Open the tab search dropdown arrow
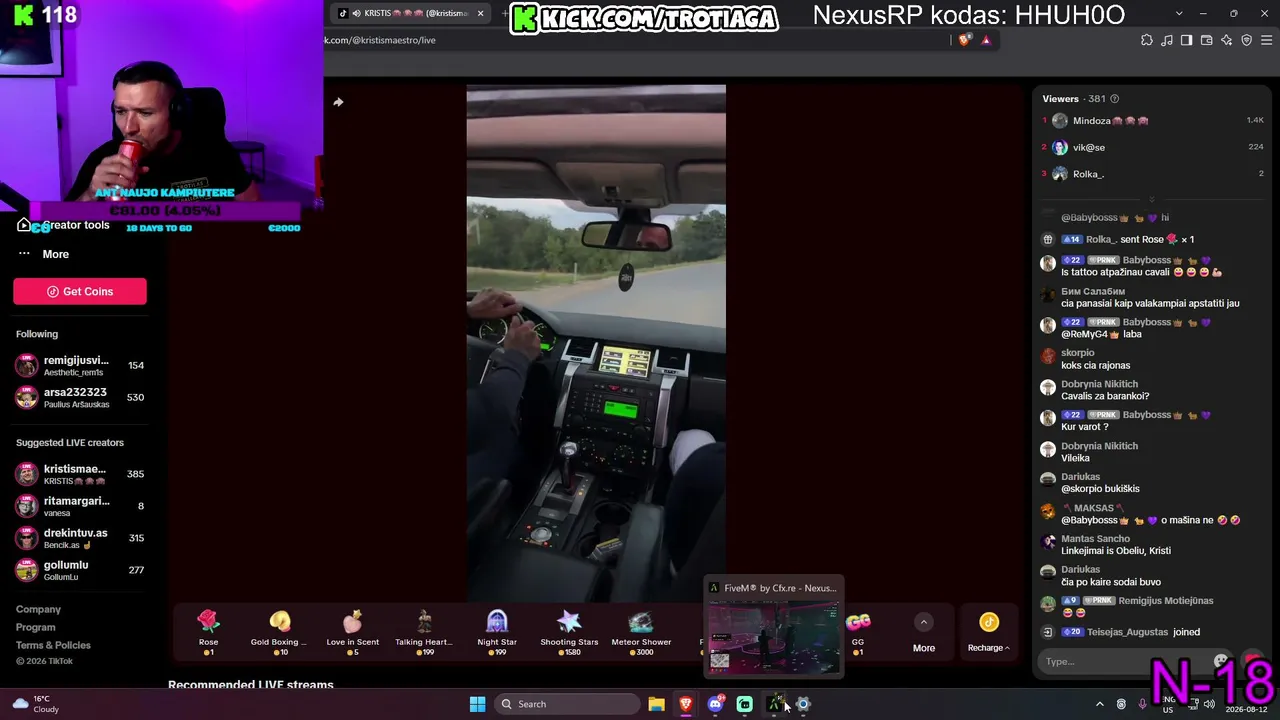The image size is (1280, 720). point(1179,13)
